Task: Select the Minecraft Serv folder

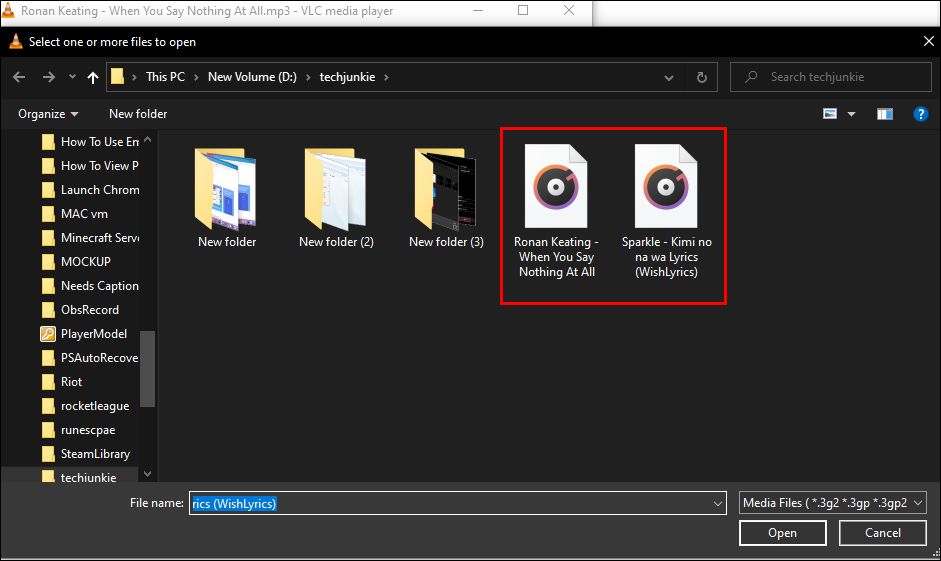Action: 90,238
